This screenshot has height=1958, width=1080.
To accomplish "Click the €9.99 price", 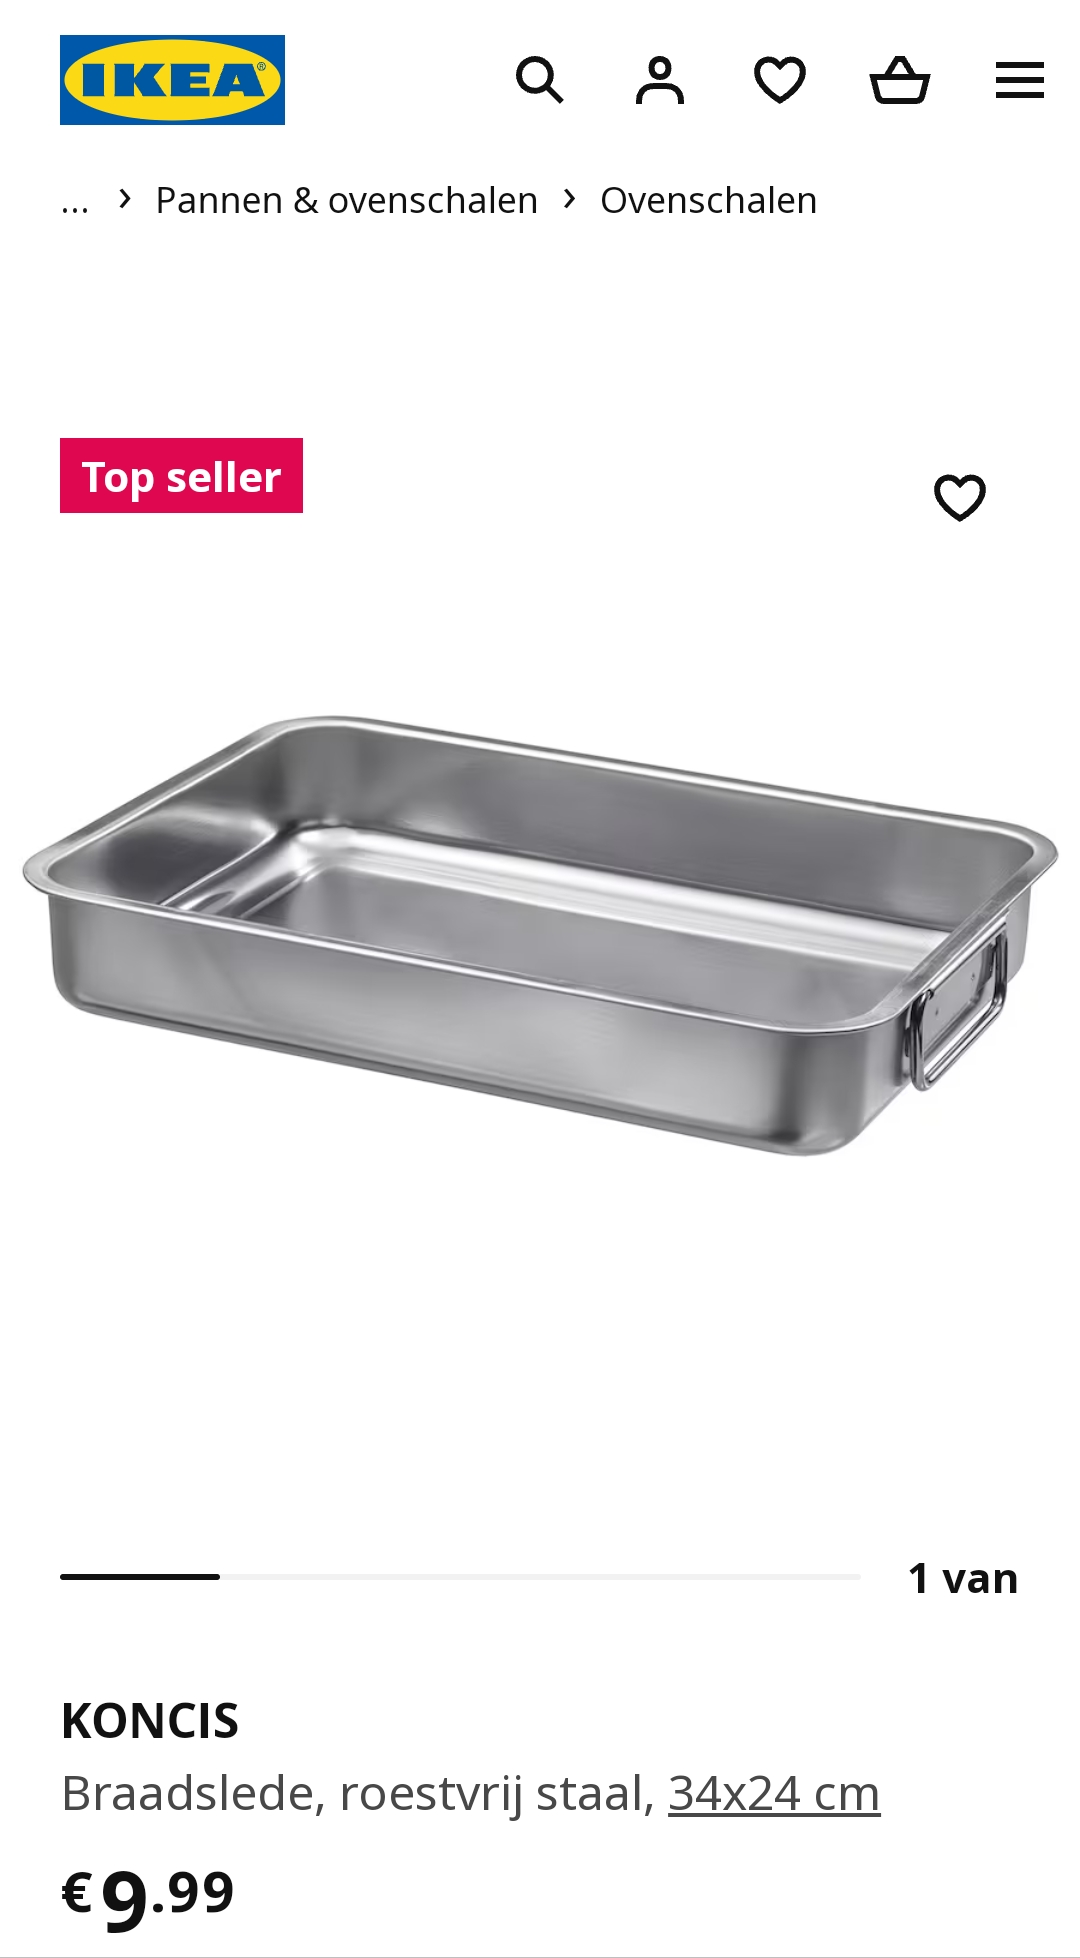I will pos(148,1895).
